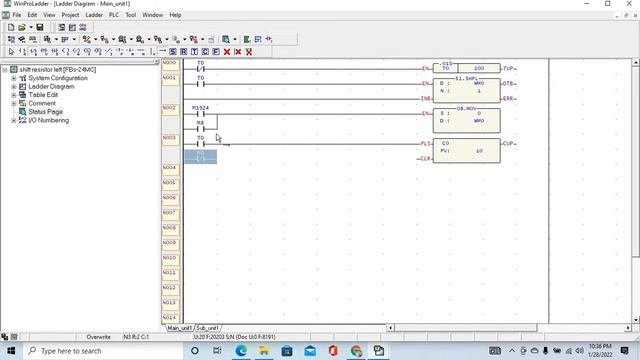Select the SHFL function block

(x=467, y=90)
